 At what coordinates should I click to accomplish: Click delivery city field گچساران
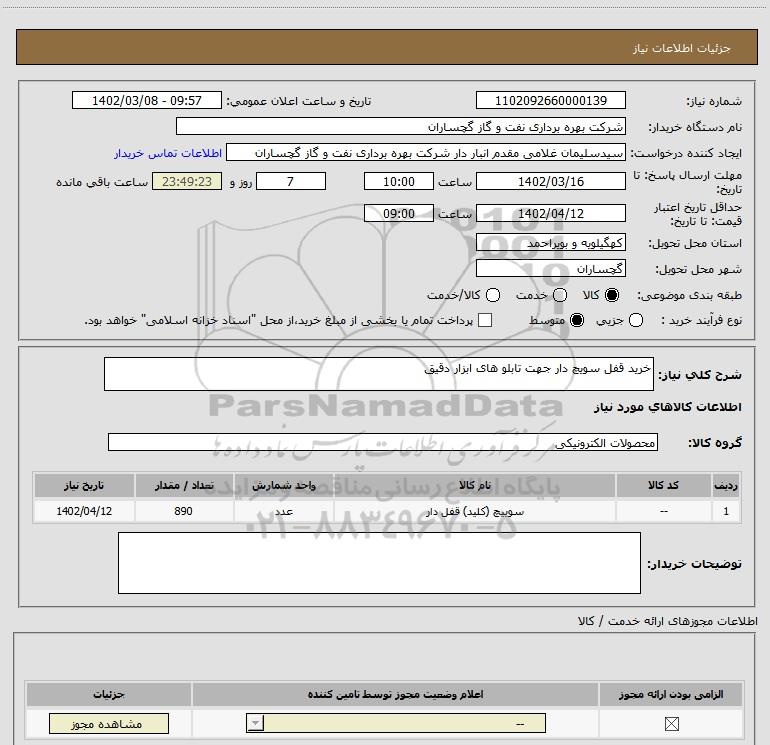point(550,269)
